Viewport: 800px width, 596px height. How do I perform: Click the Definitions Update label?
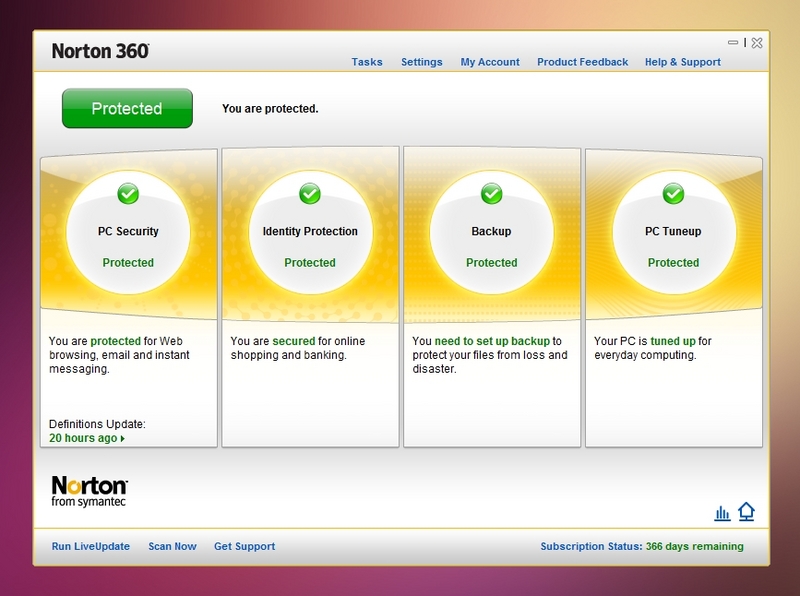point(97,424)
